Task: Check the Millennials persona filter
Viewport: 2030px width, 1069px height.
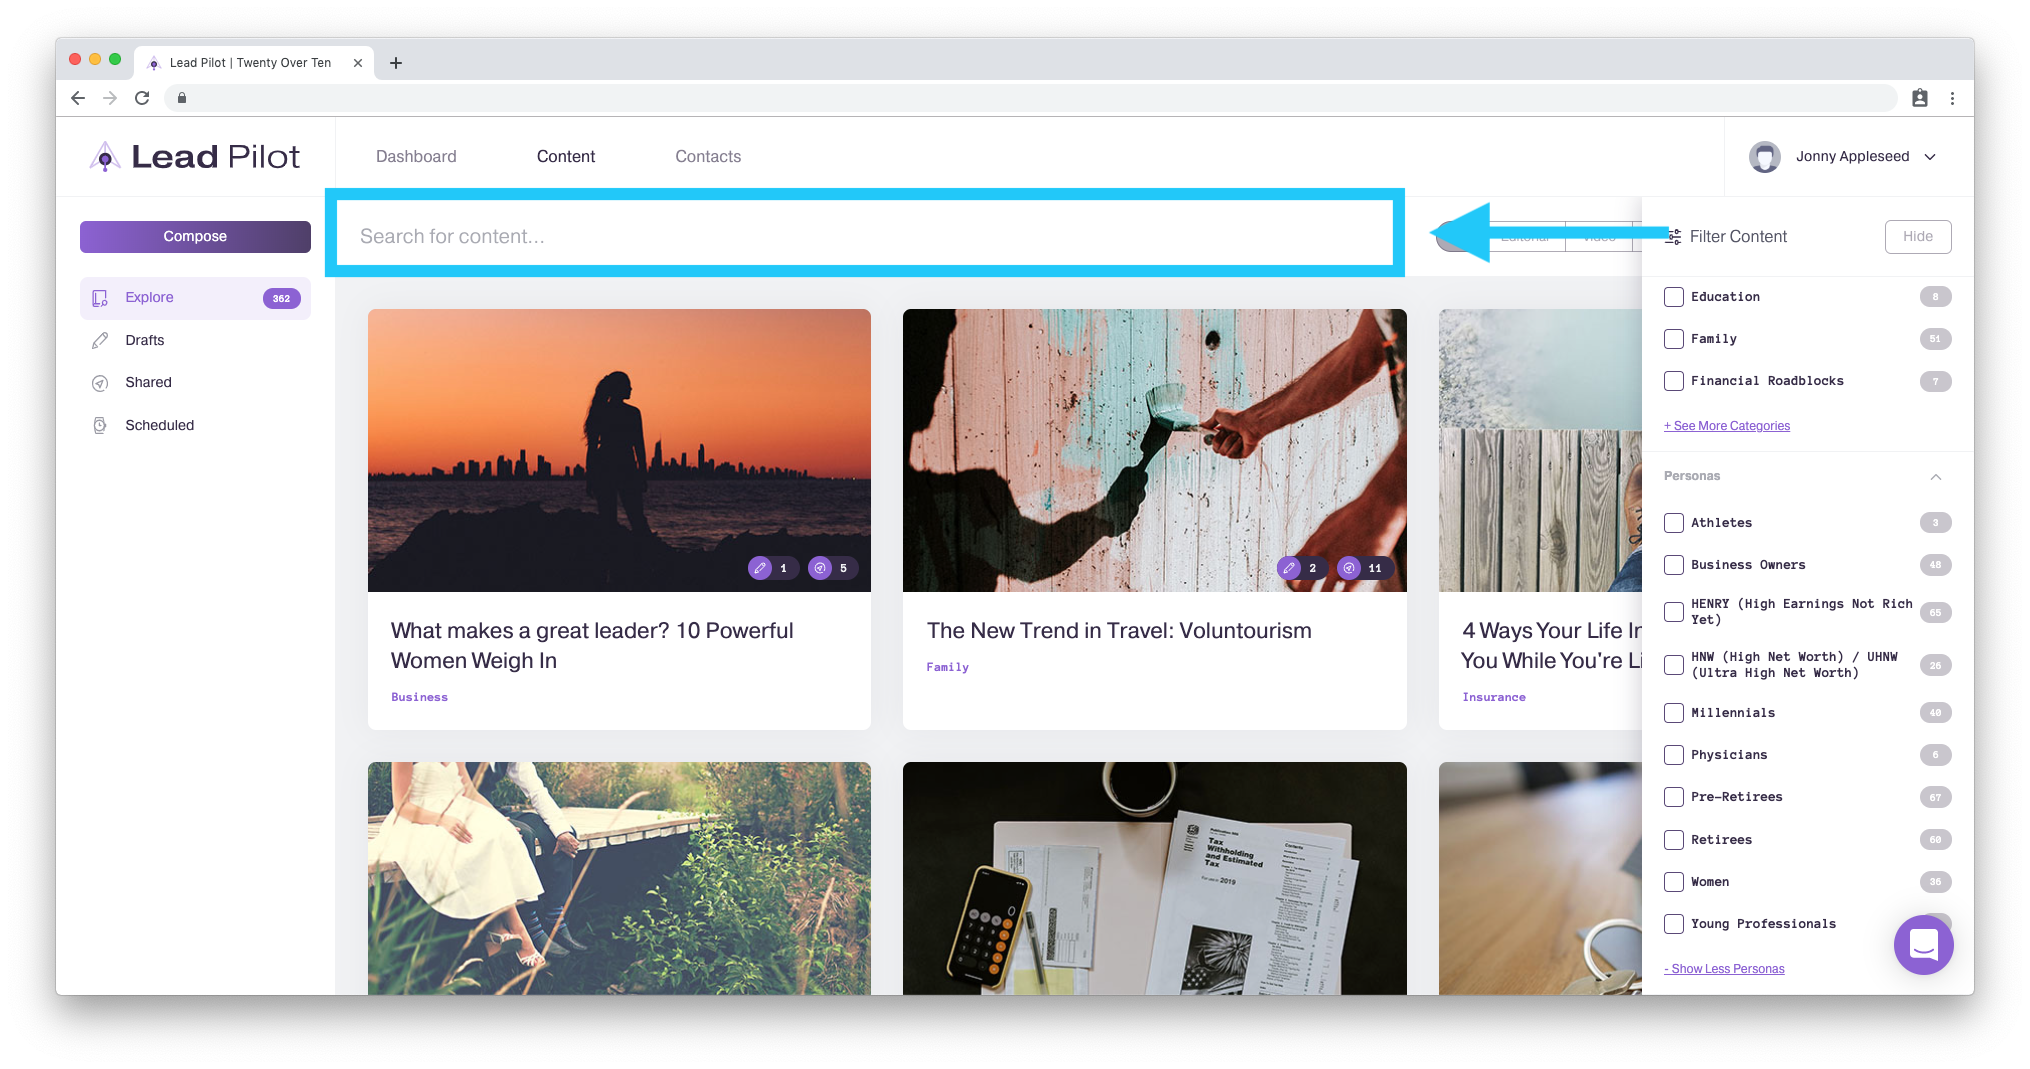Action: (x=1674, y=713)
